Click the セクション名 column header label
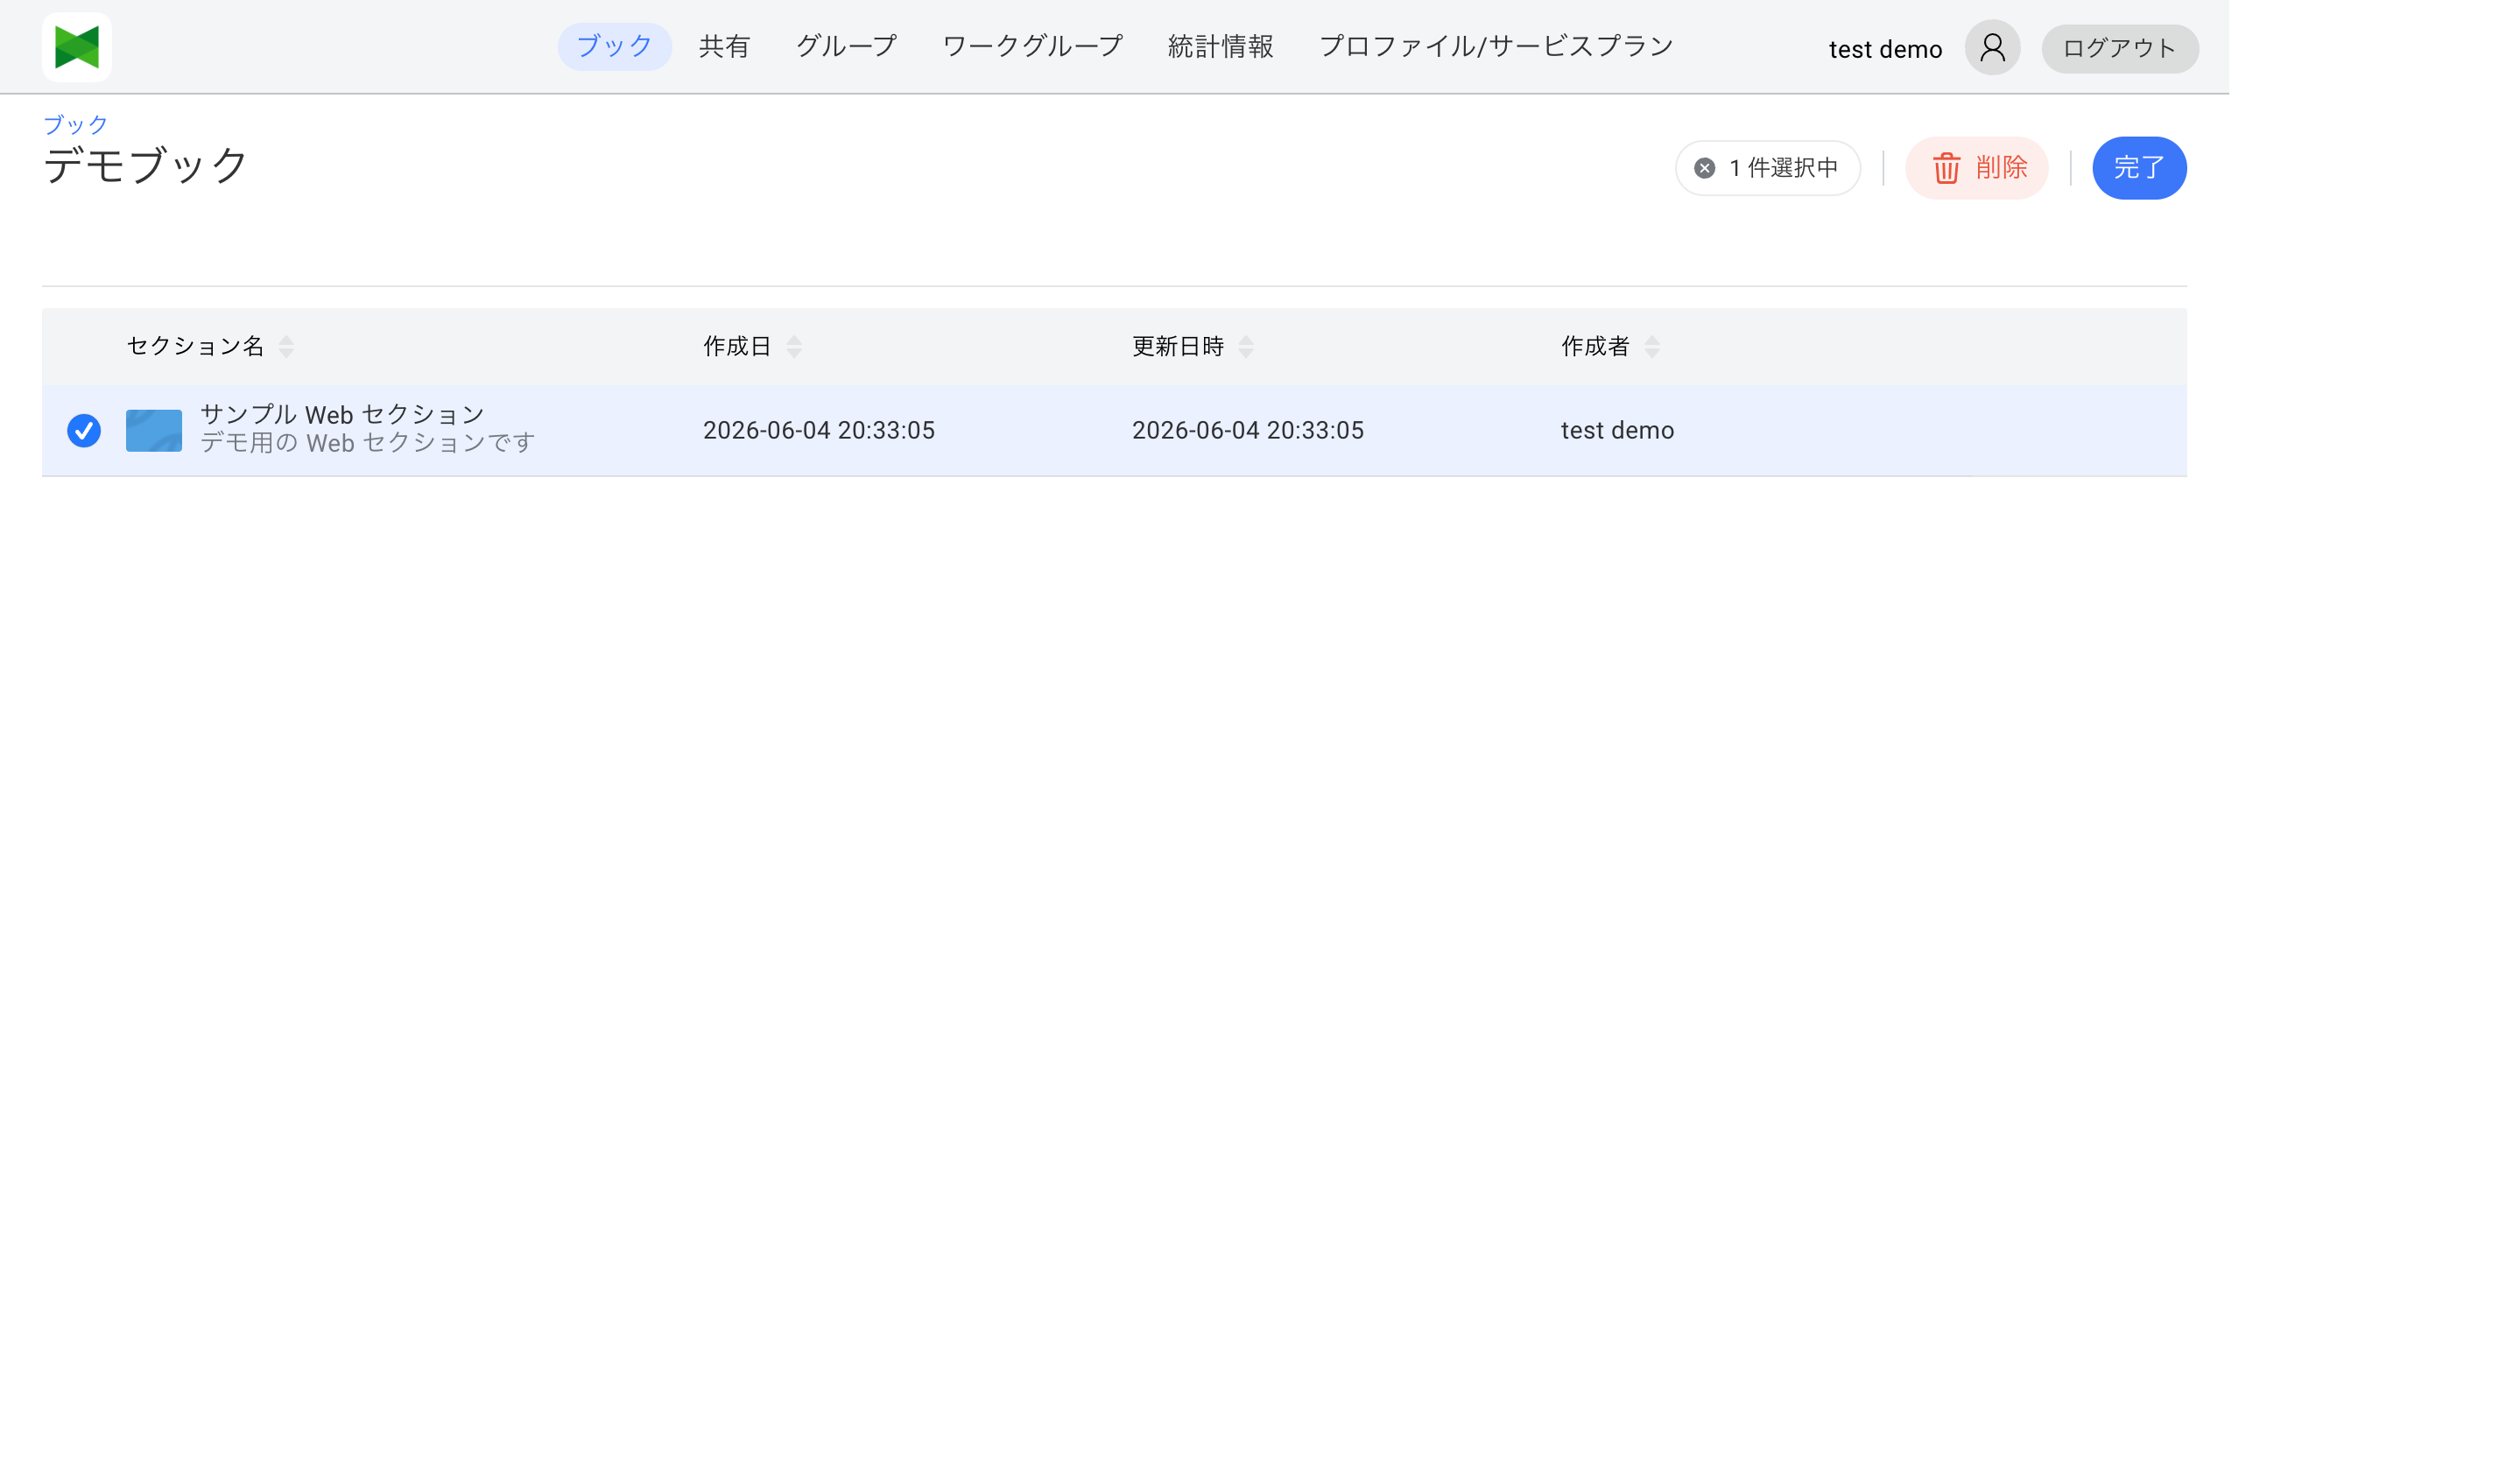 [x=196, y=347]
